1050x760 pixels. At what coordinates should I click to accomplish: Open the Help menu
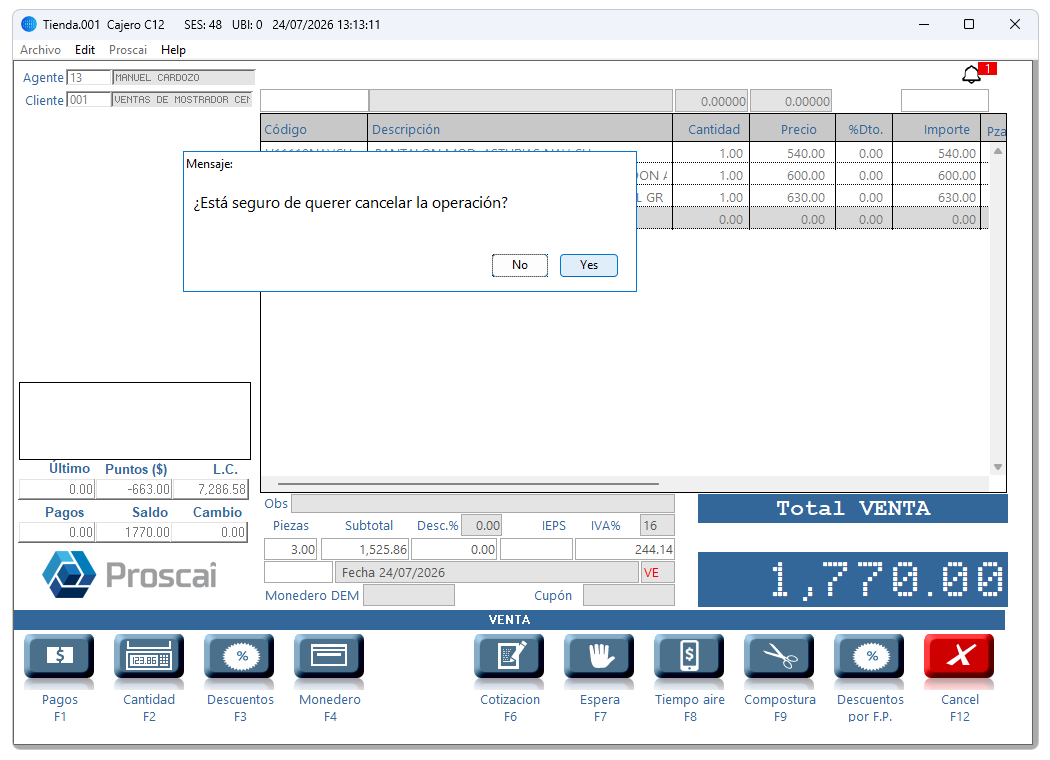(173, 50)
